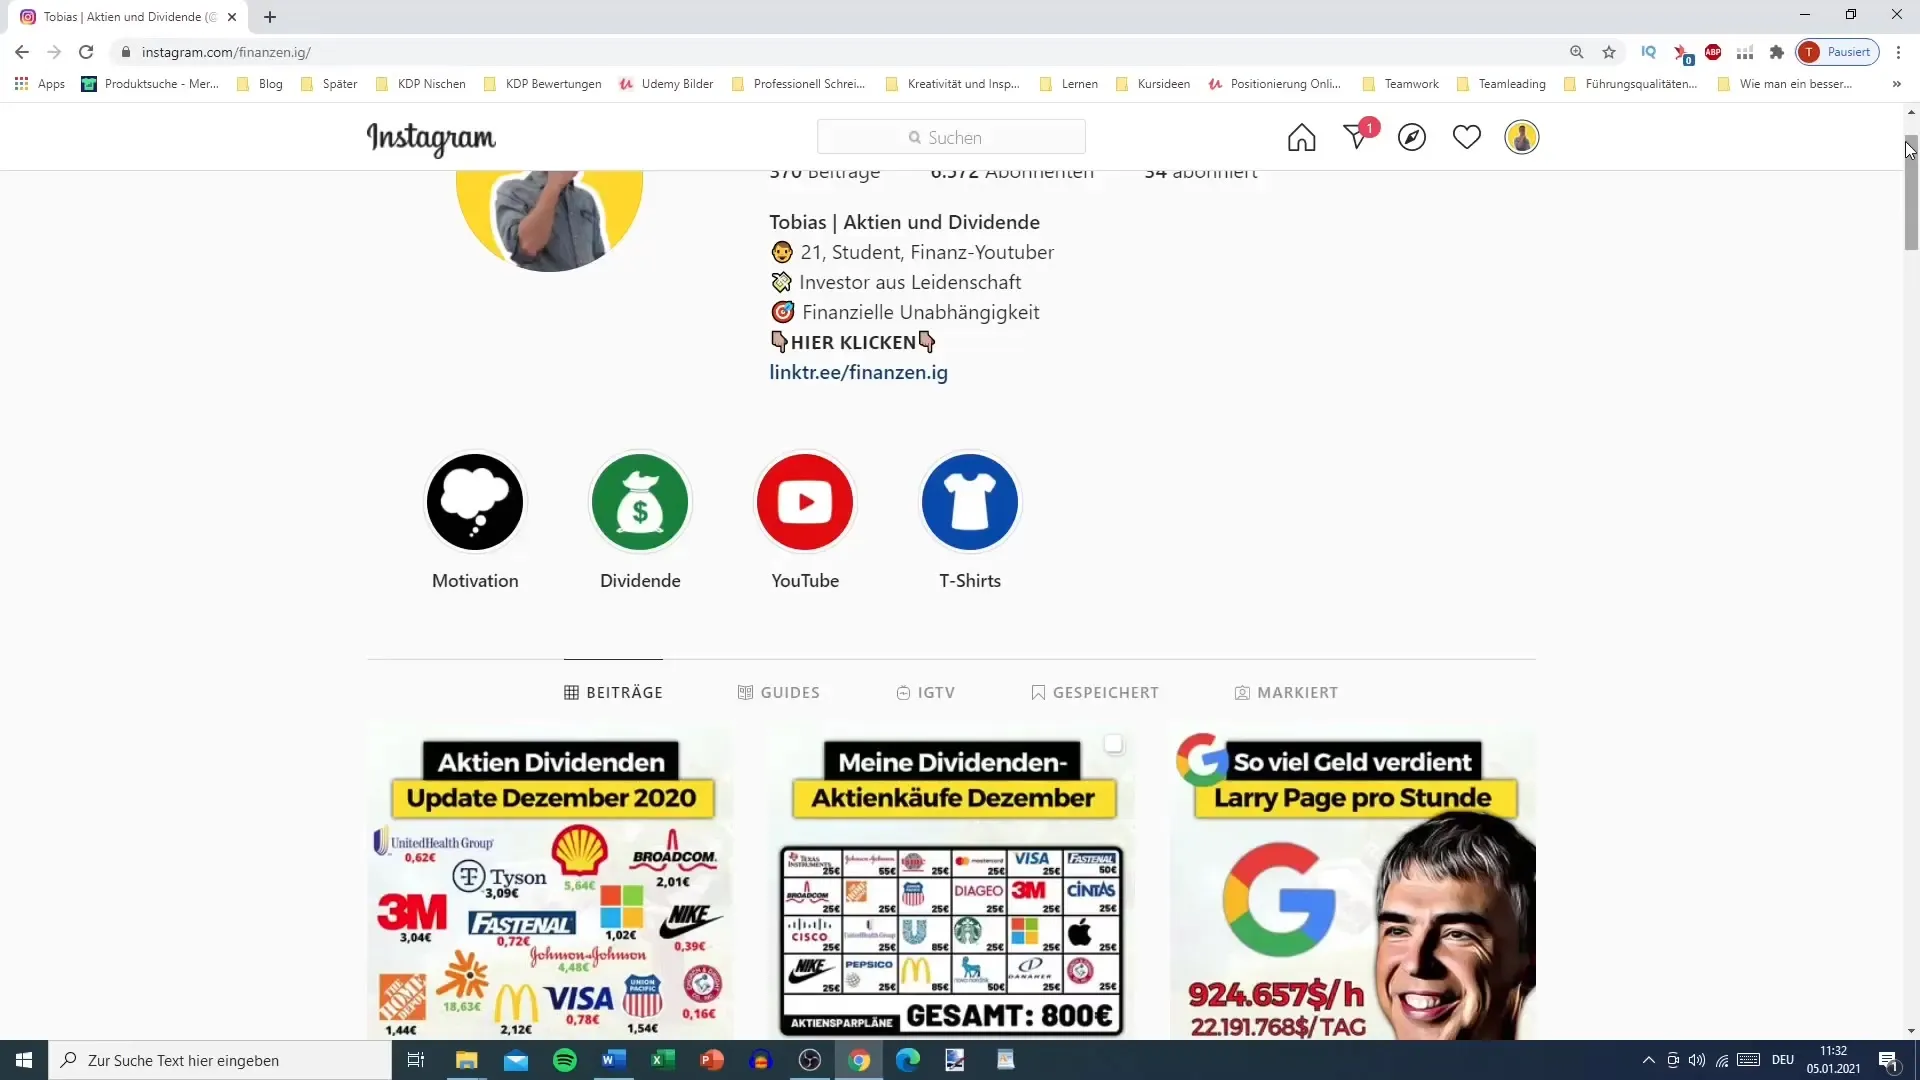
Task: Open PowerPoint from taskbar
Action: point(712,1060)
